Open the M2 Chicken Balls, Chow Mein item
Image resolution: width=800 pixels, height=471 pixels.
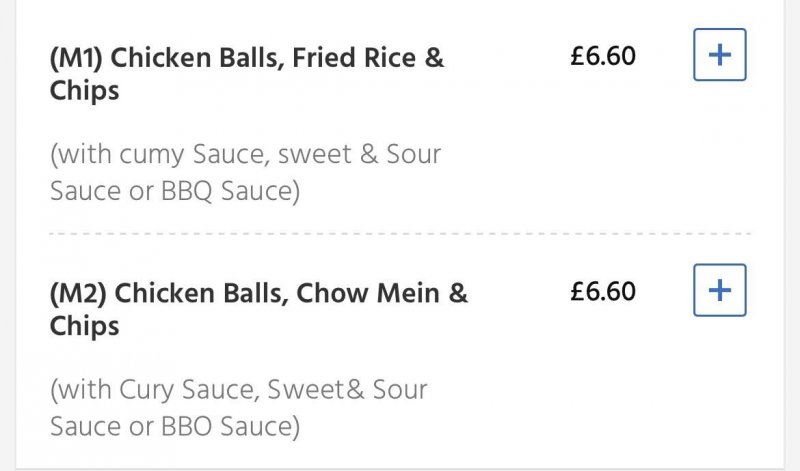coord(258,309)
